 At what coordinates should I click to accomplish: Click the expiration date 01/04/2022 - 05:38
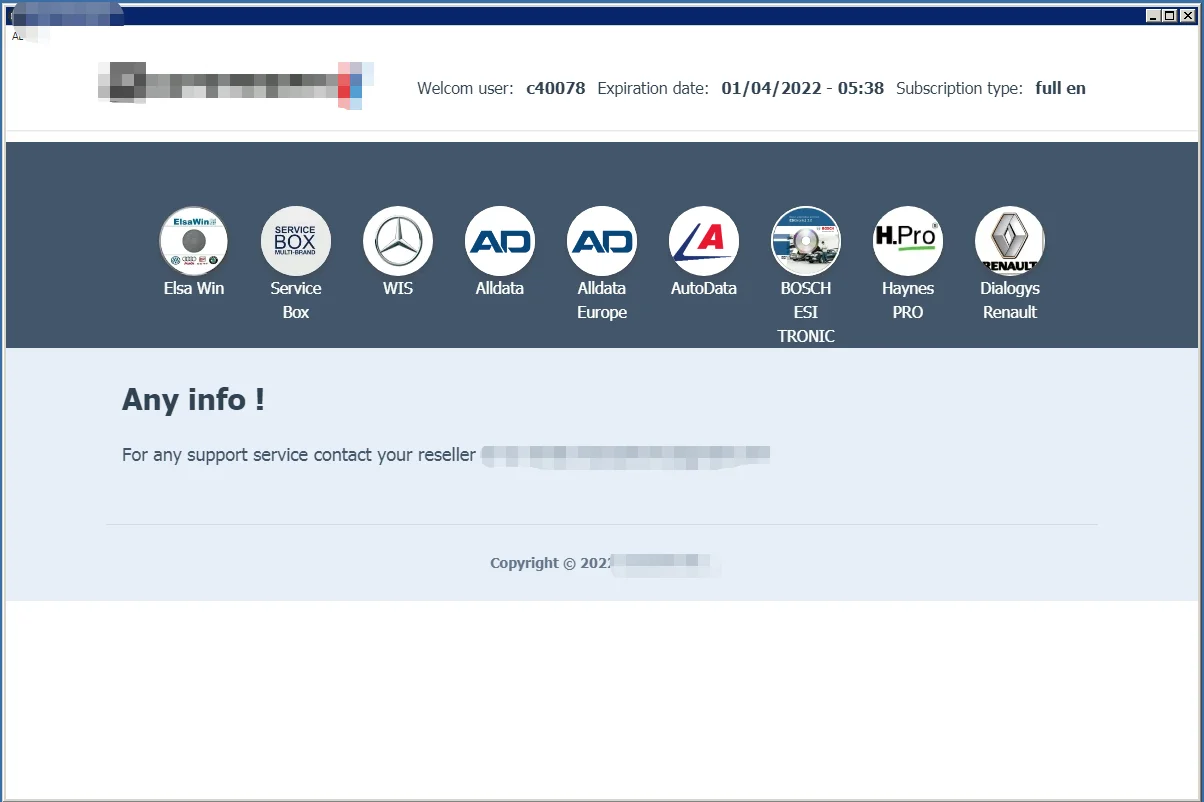click(802, 88)
